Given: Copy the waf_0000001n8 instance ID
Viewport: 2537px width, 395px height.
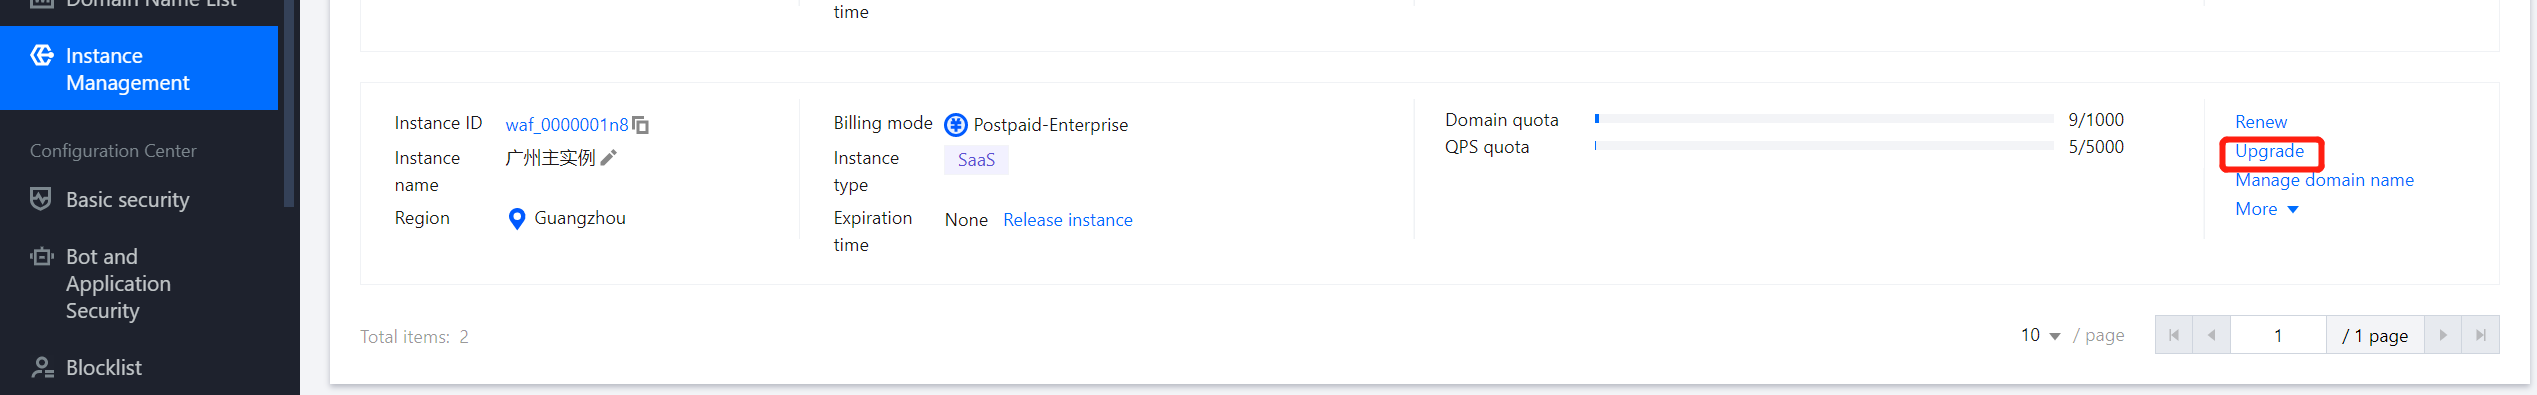Looking at the screenshot, I should point(640,125).
